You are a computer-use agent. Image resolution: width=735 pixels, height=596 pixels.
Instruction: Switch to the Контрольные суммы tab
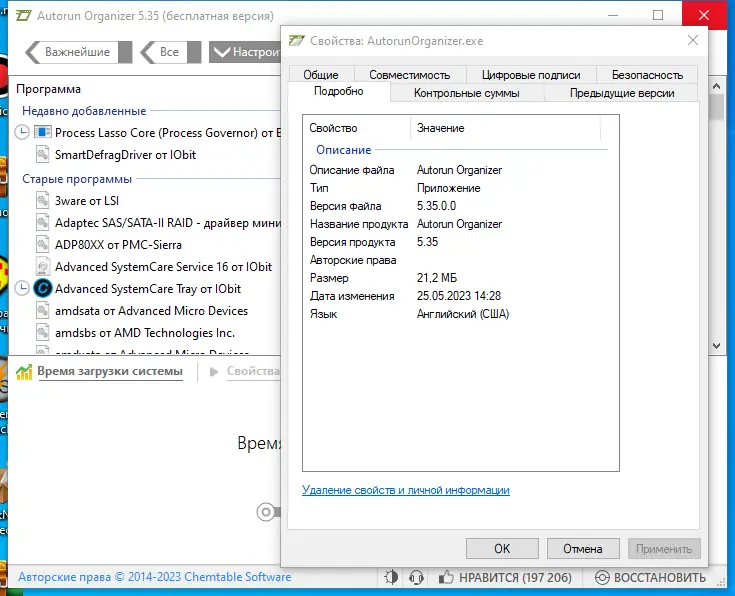pyautogui.click(x=466, y=93)
